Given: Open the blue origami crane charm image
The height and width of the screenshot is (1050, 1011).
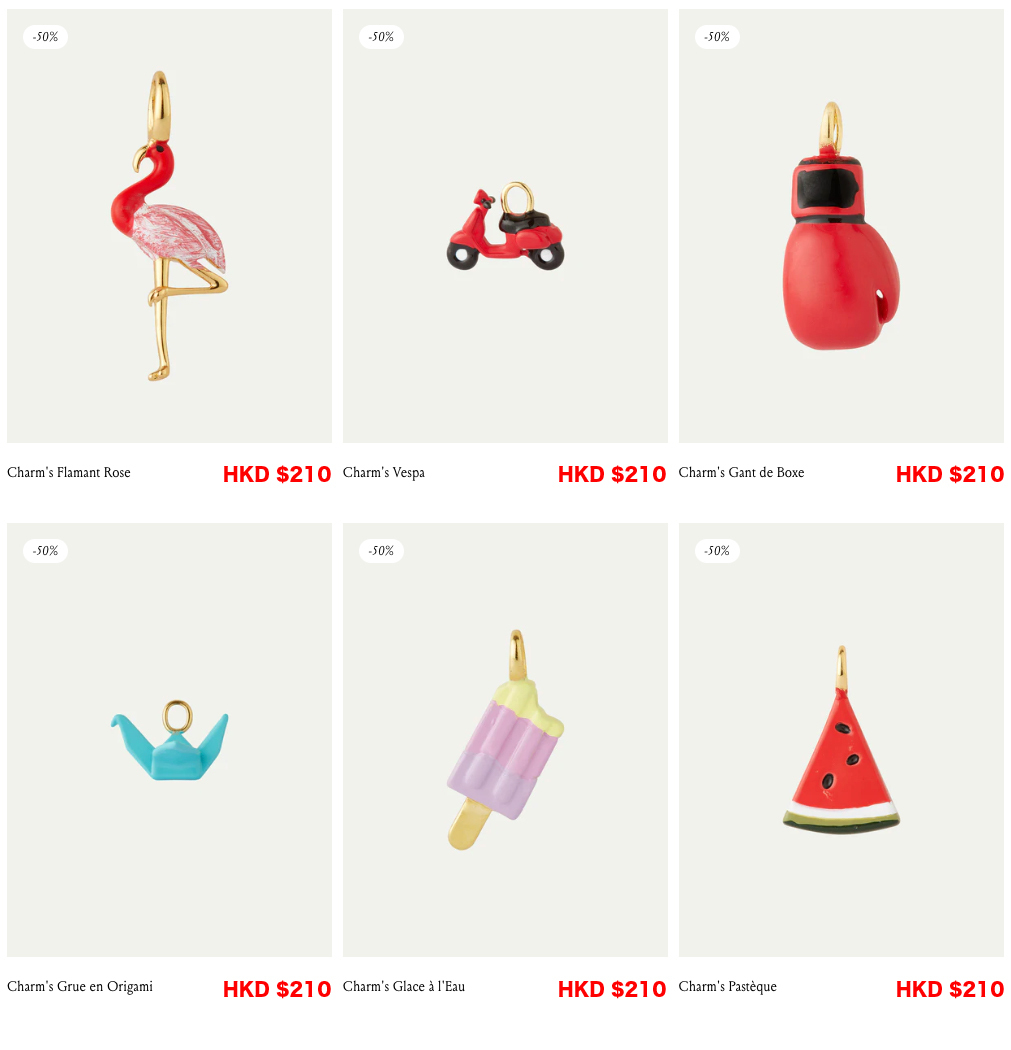Looking at the screenshot, I should [x=169, y=740].
